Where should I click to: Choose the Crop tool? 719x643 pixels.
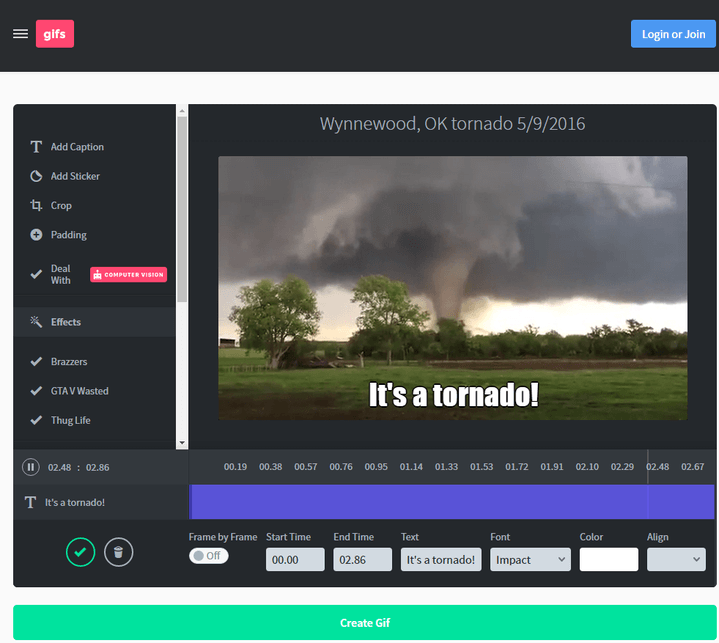[x=61, y=205]
